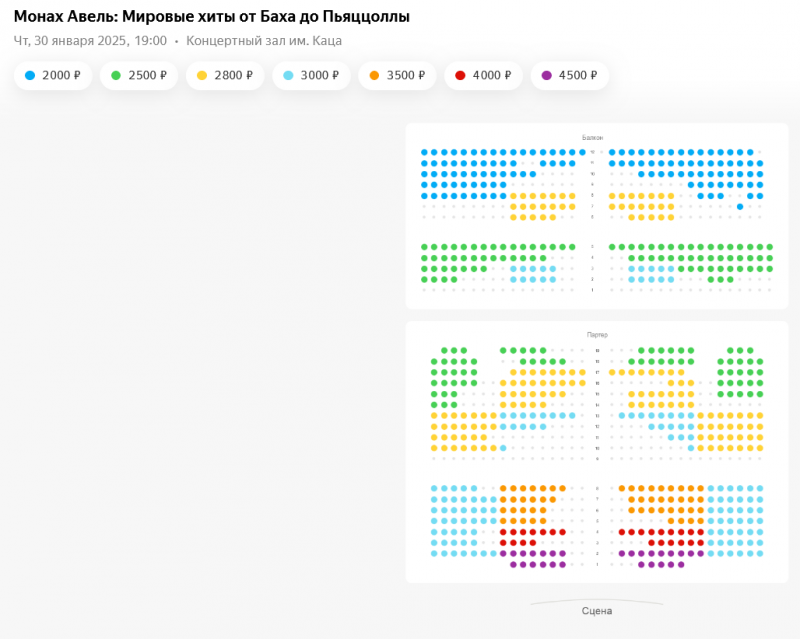Toggle the 2000 ₽ price filter
Screen dimensions: 800x639
[57, 75]
